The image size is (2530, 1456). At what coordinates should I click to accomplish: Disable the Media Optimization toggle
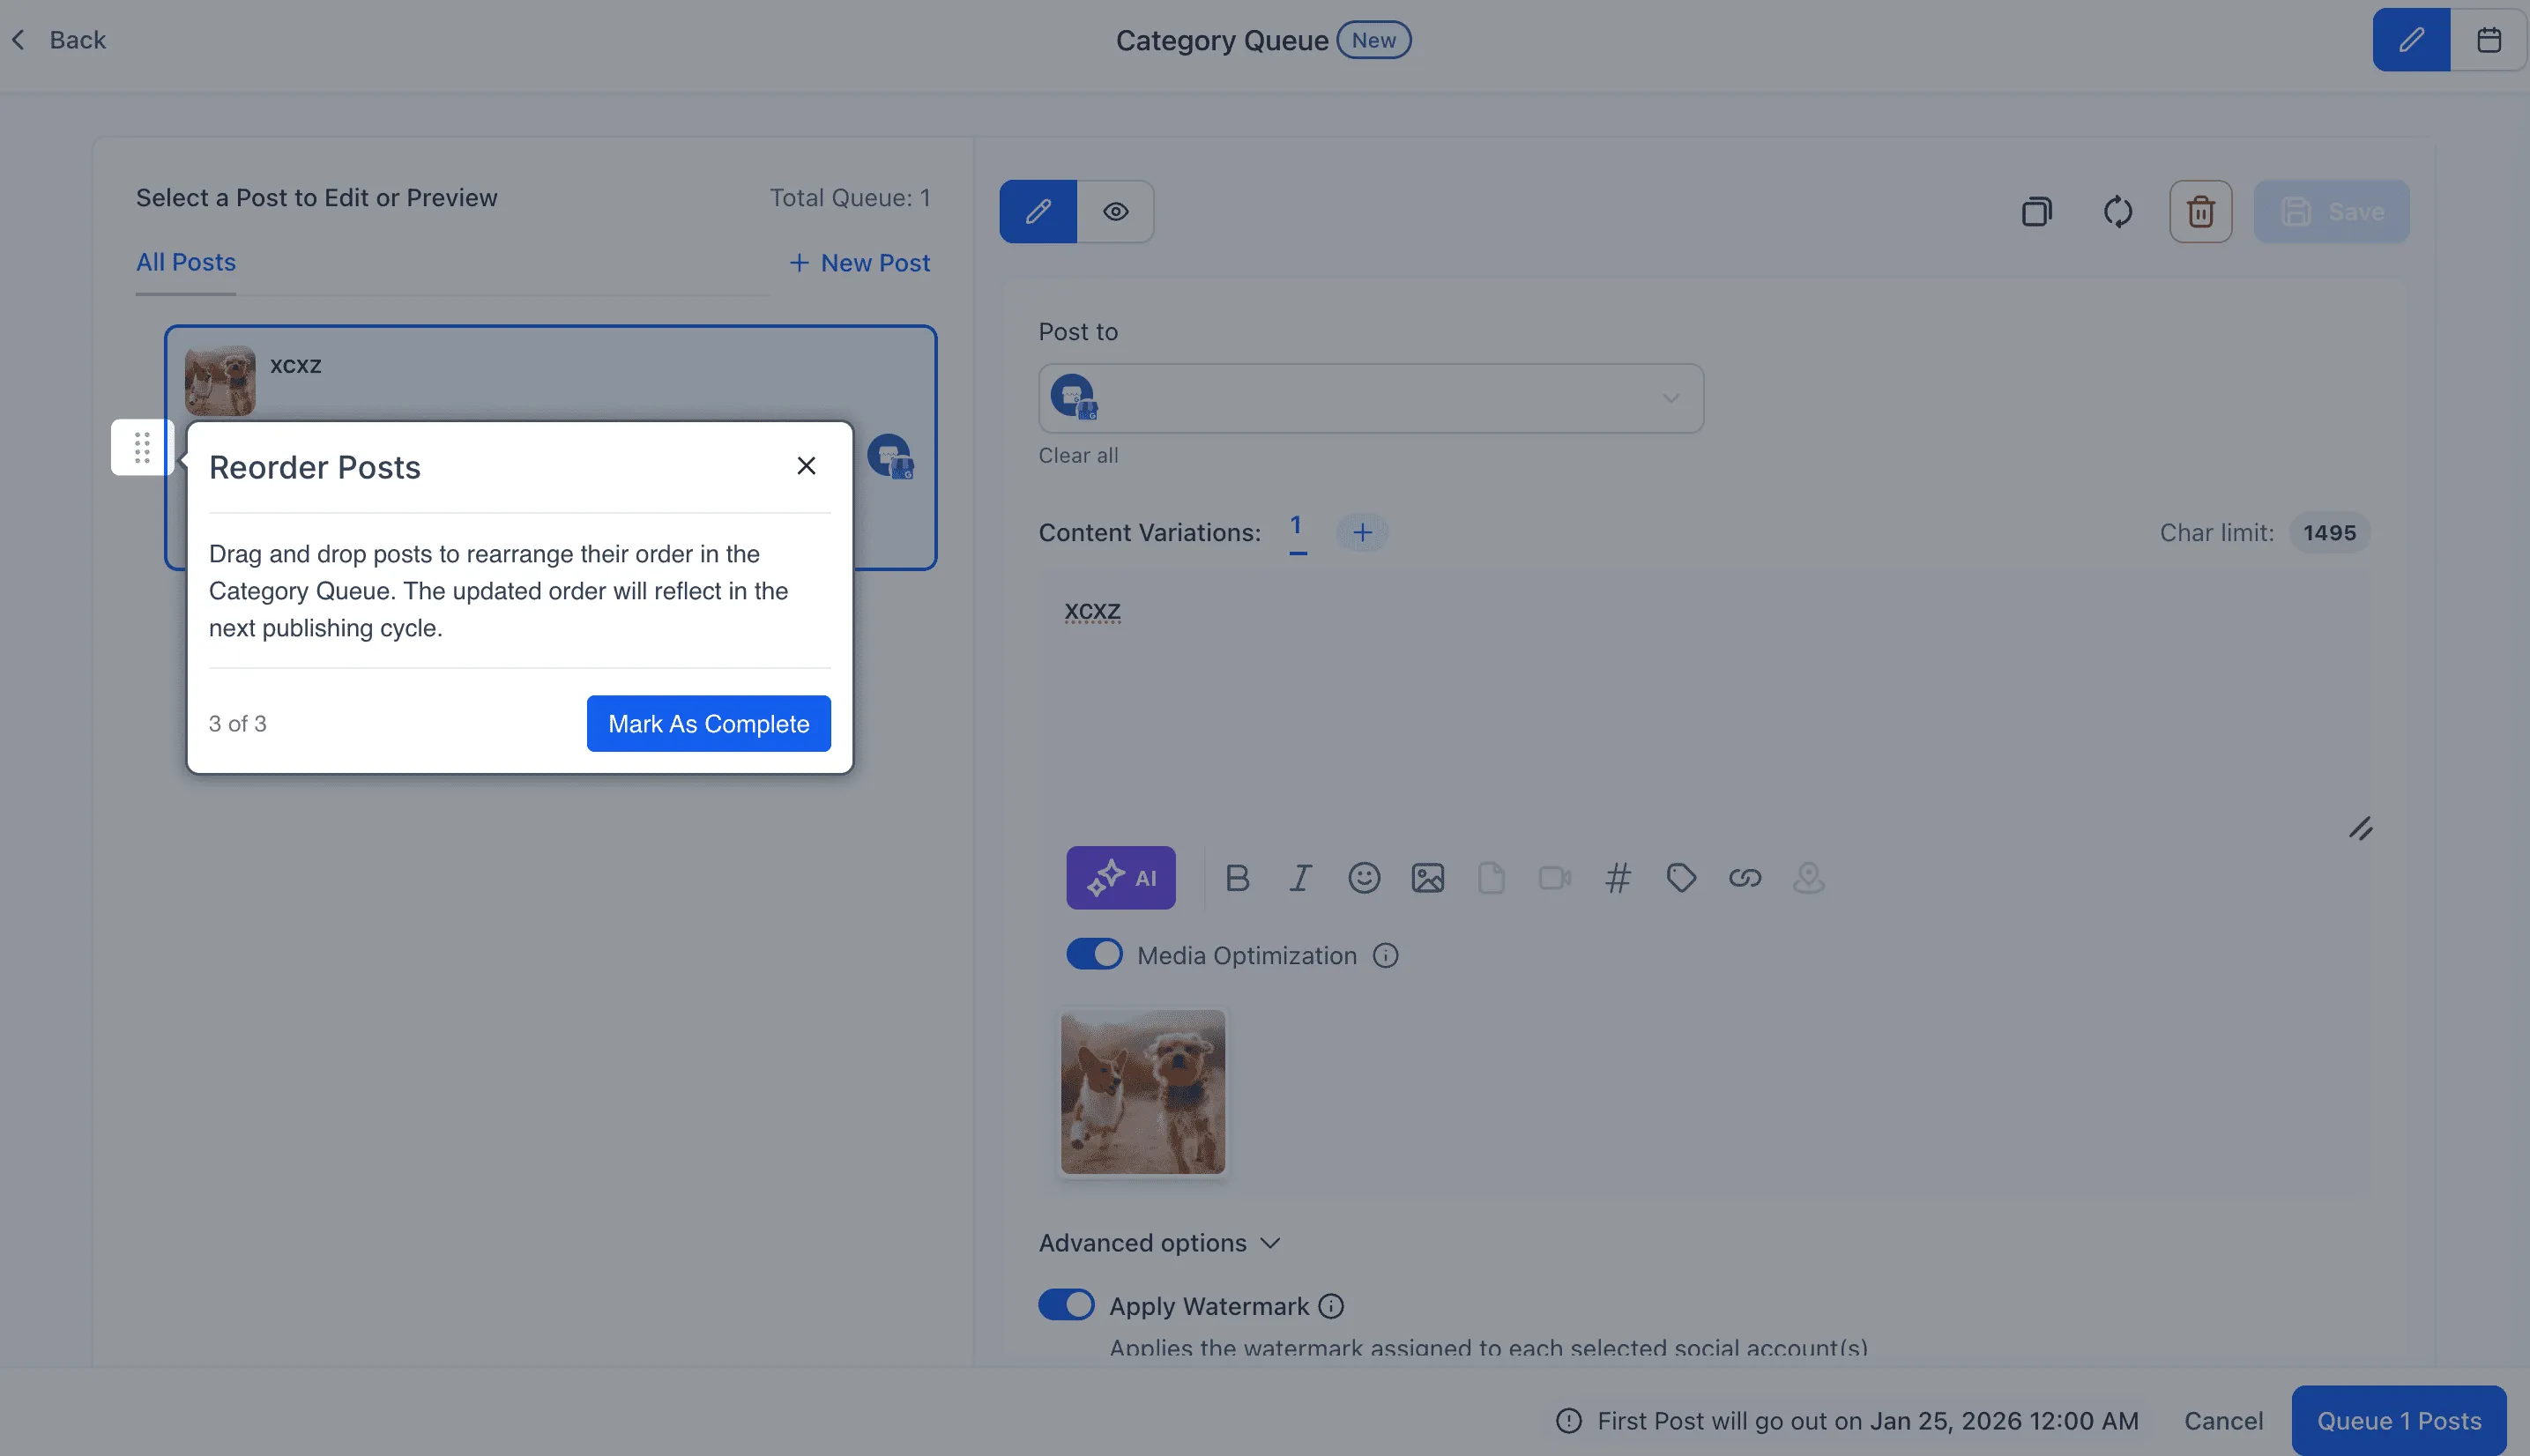click(x=1094, y=954)
